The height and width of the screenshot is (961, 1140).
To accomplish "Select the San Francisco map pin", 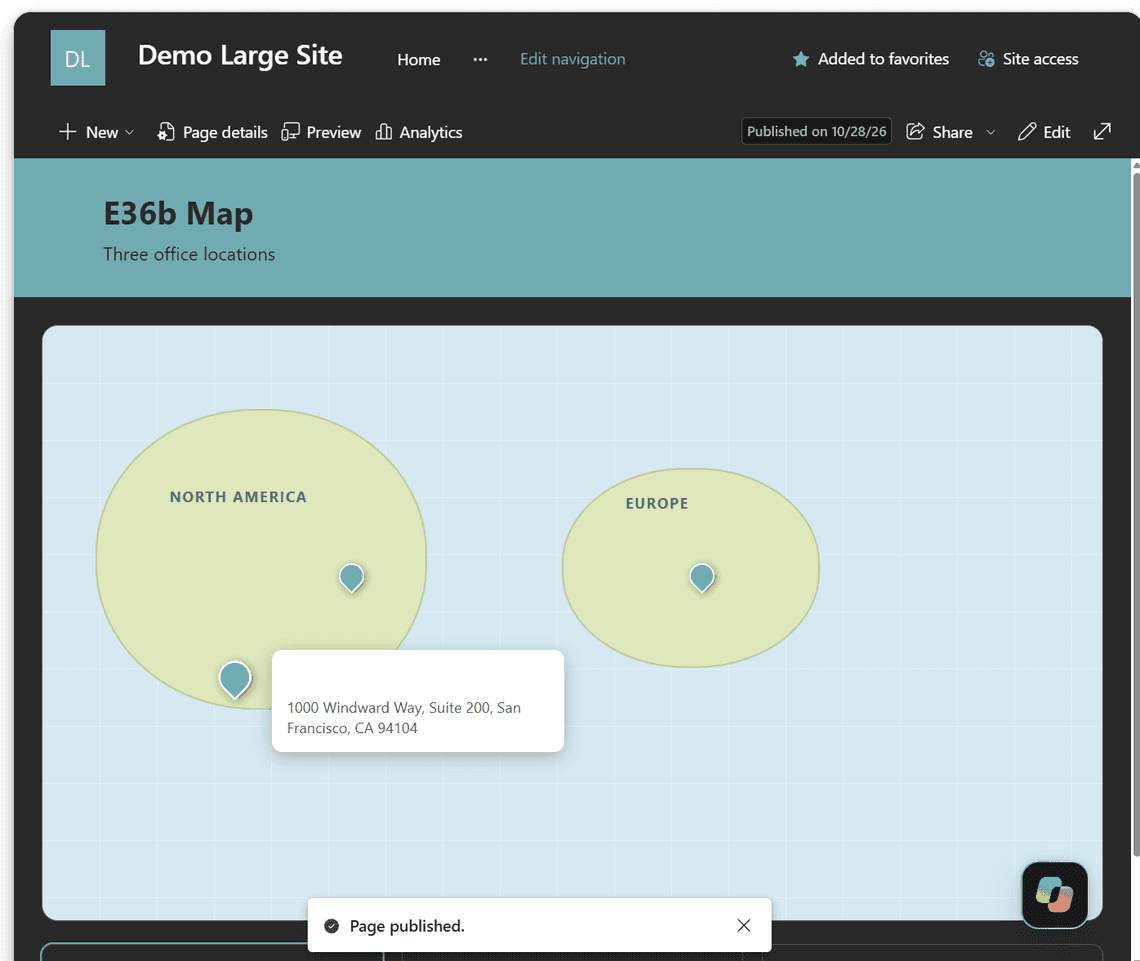I will 235,679.
